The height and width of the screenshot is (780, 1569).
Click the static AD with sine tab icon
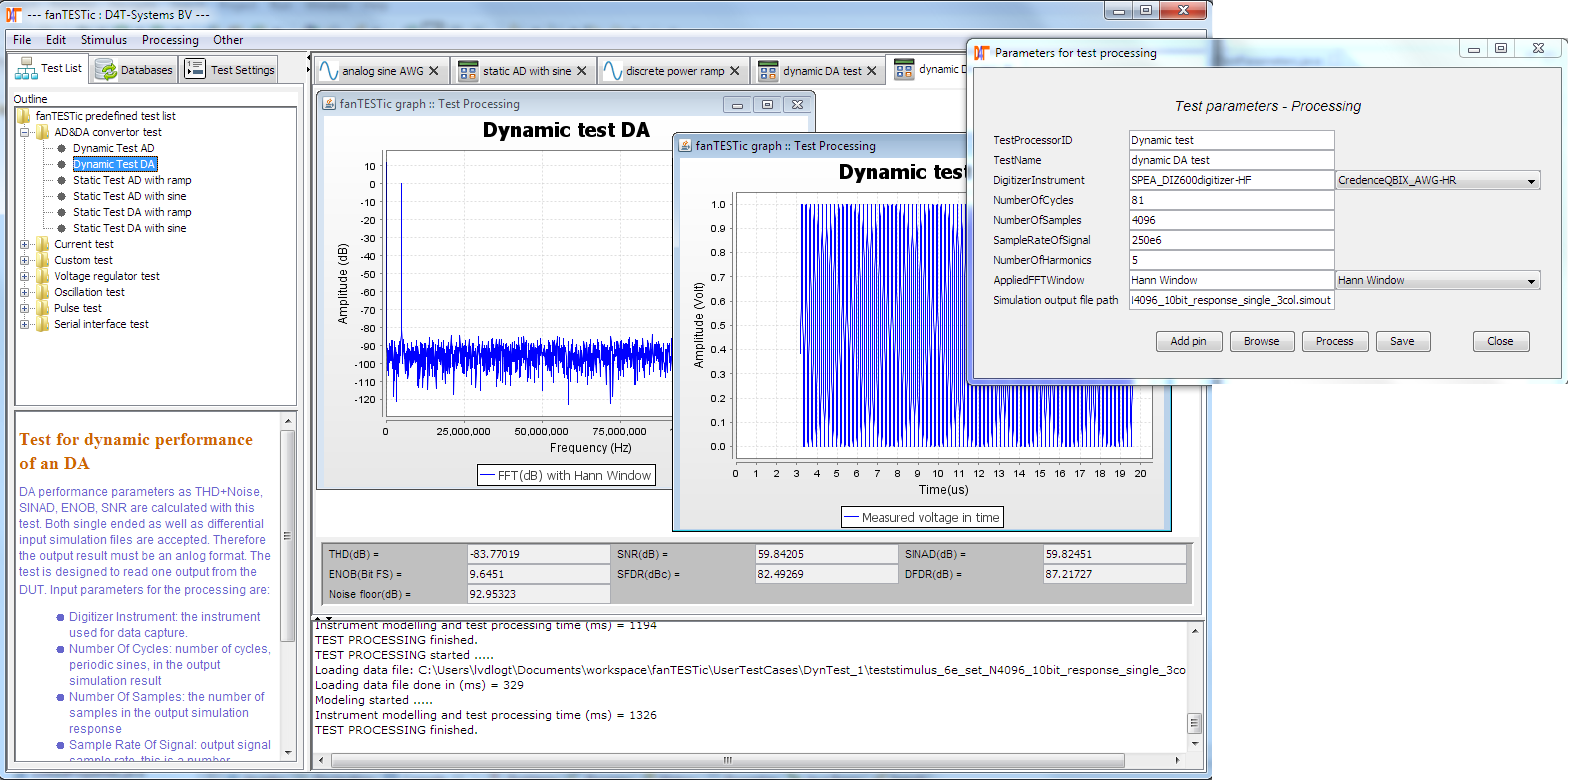[x=468, y=71]
